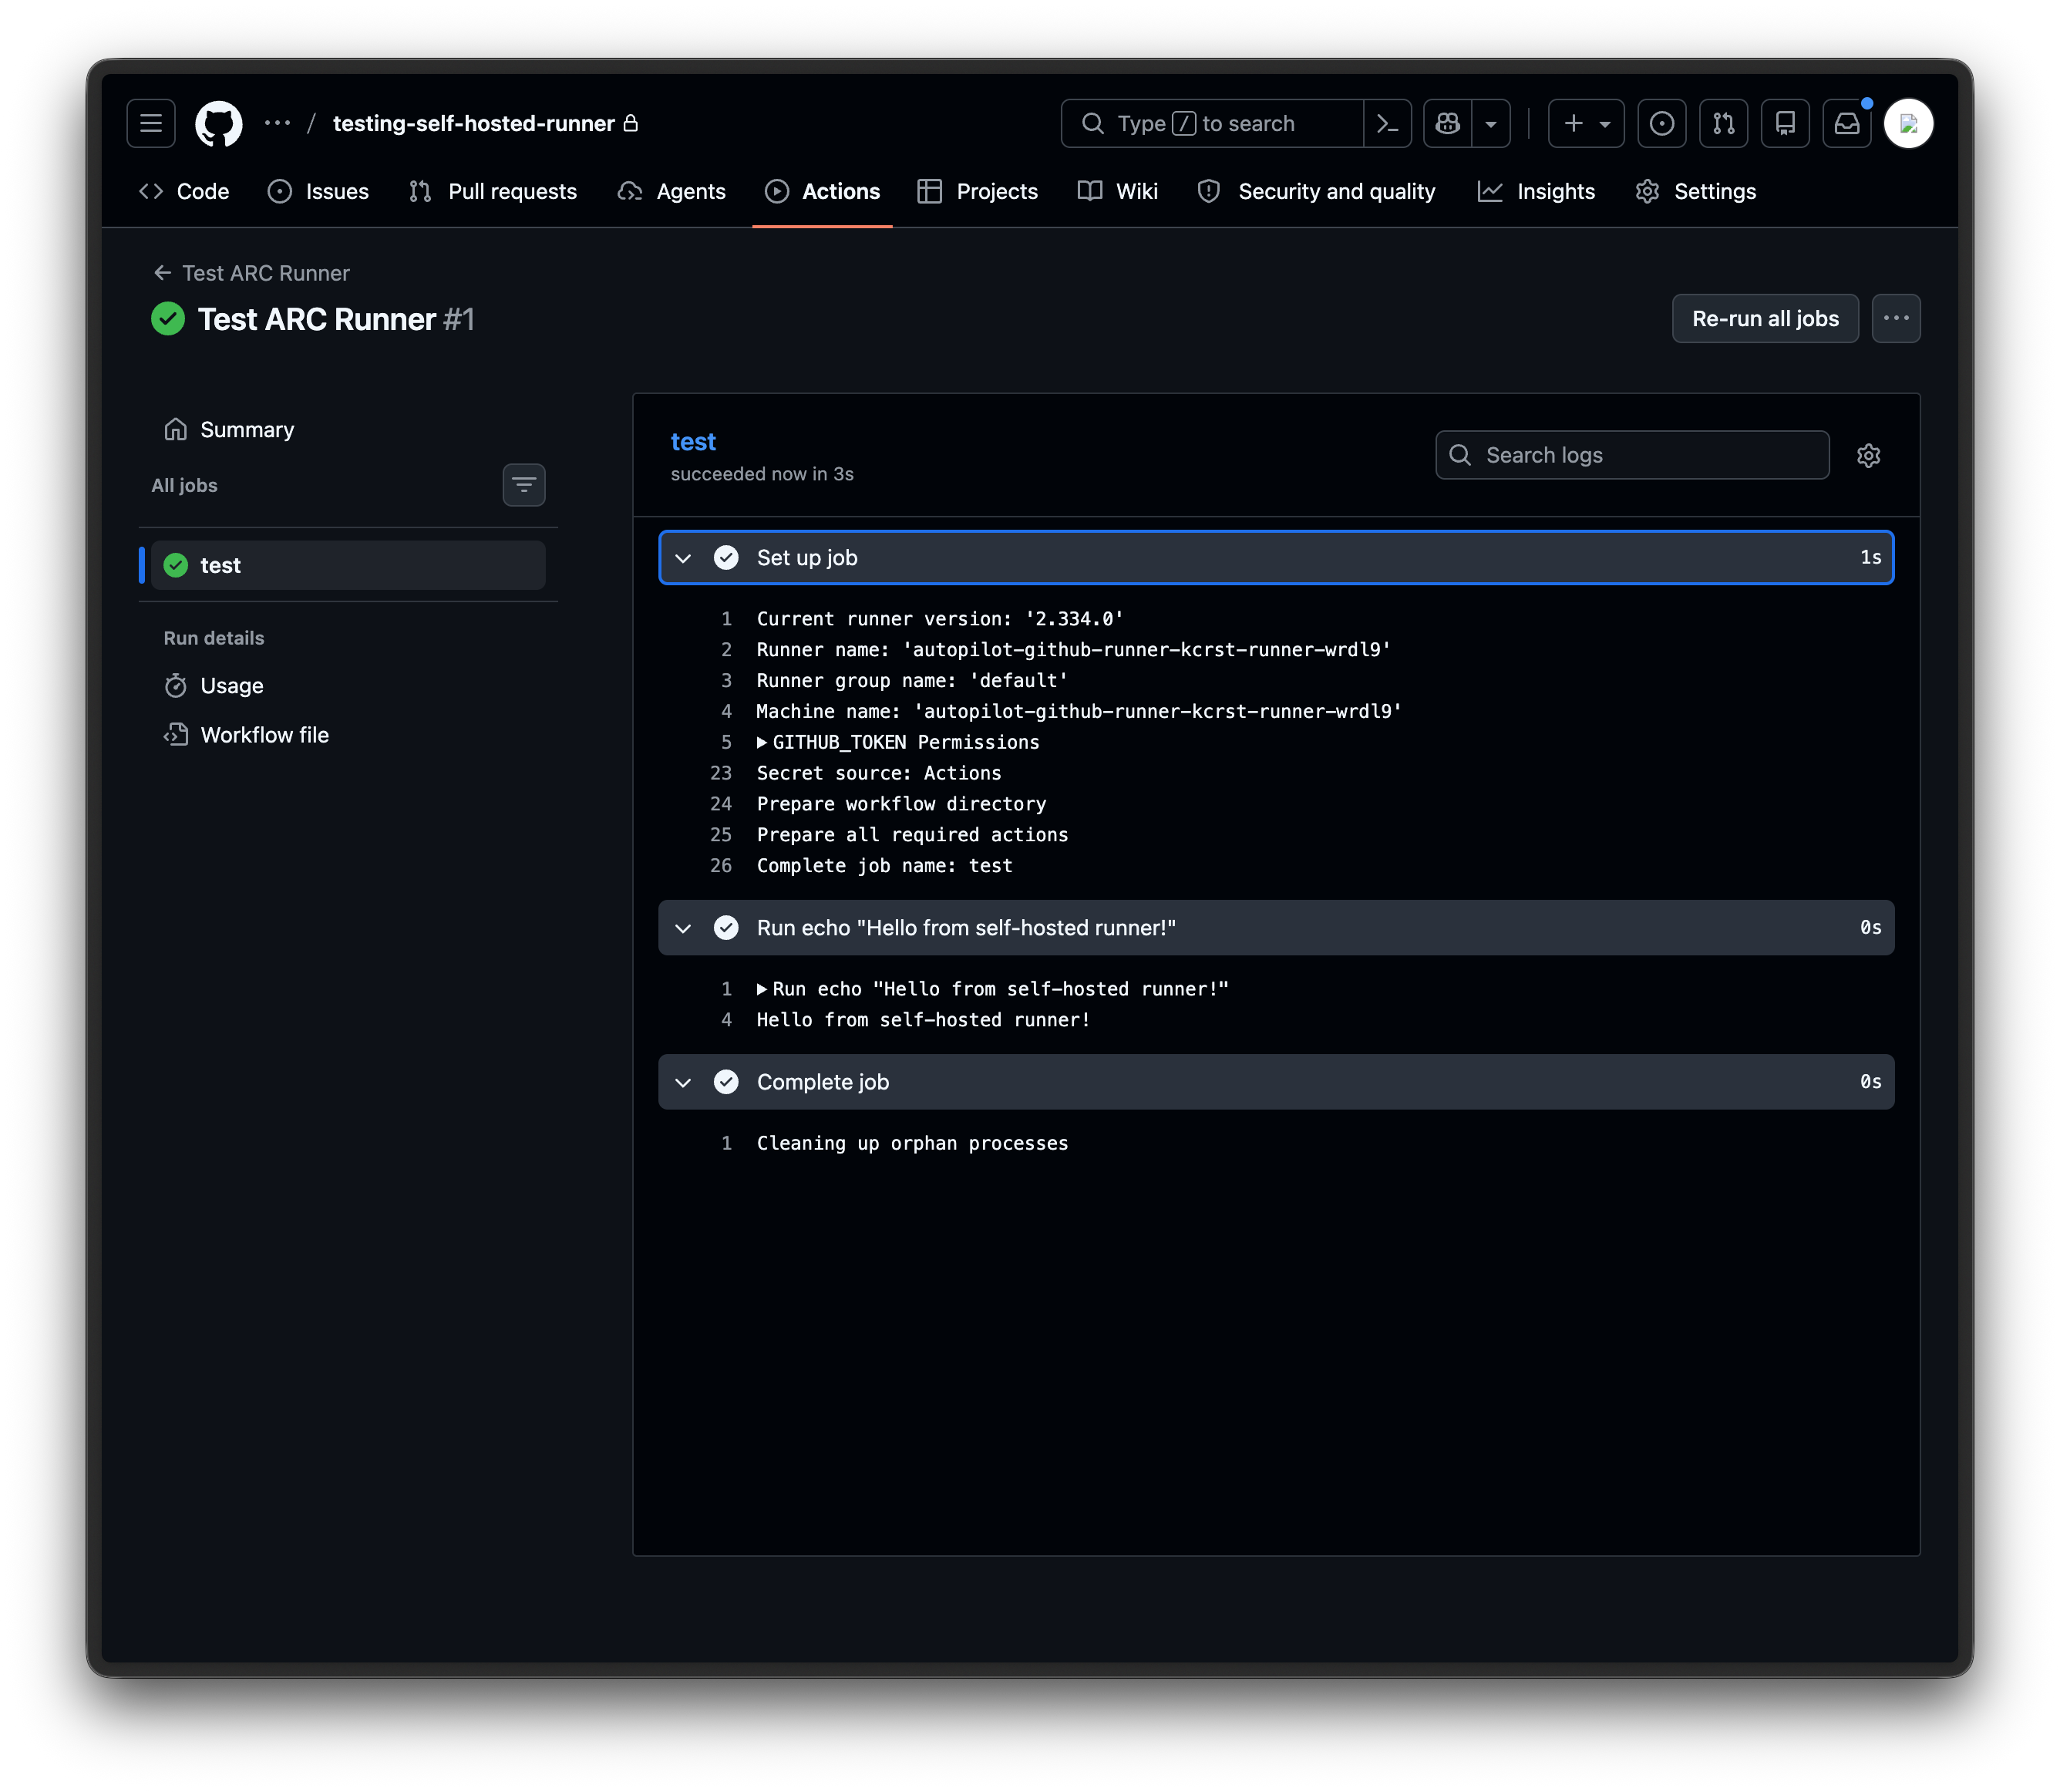Viewport: 2060px width, 1792px height.
Task: Select the Actions tab
Action: [x=822, y=191]
